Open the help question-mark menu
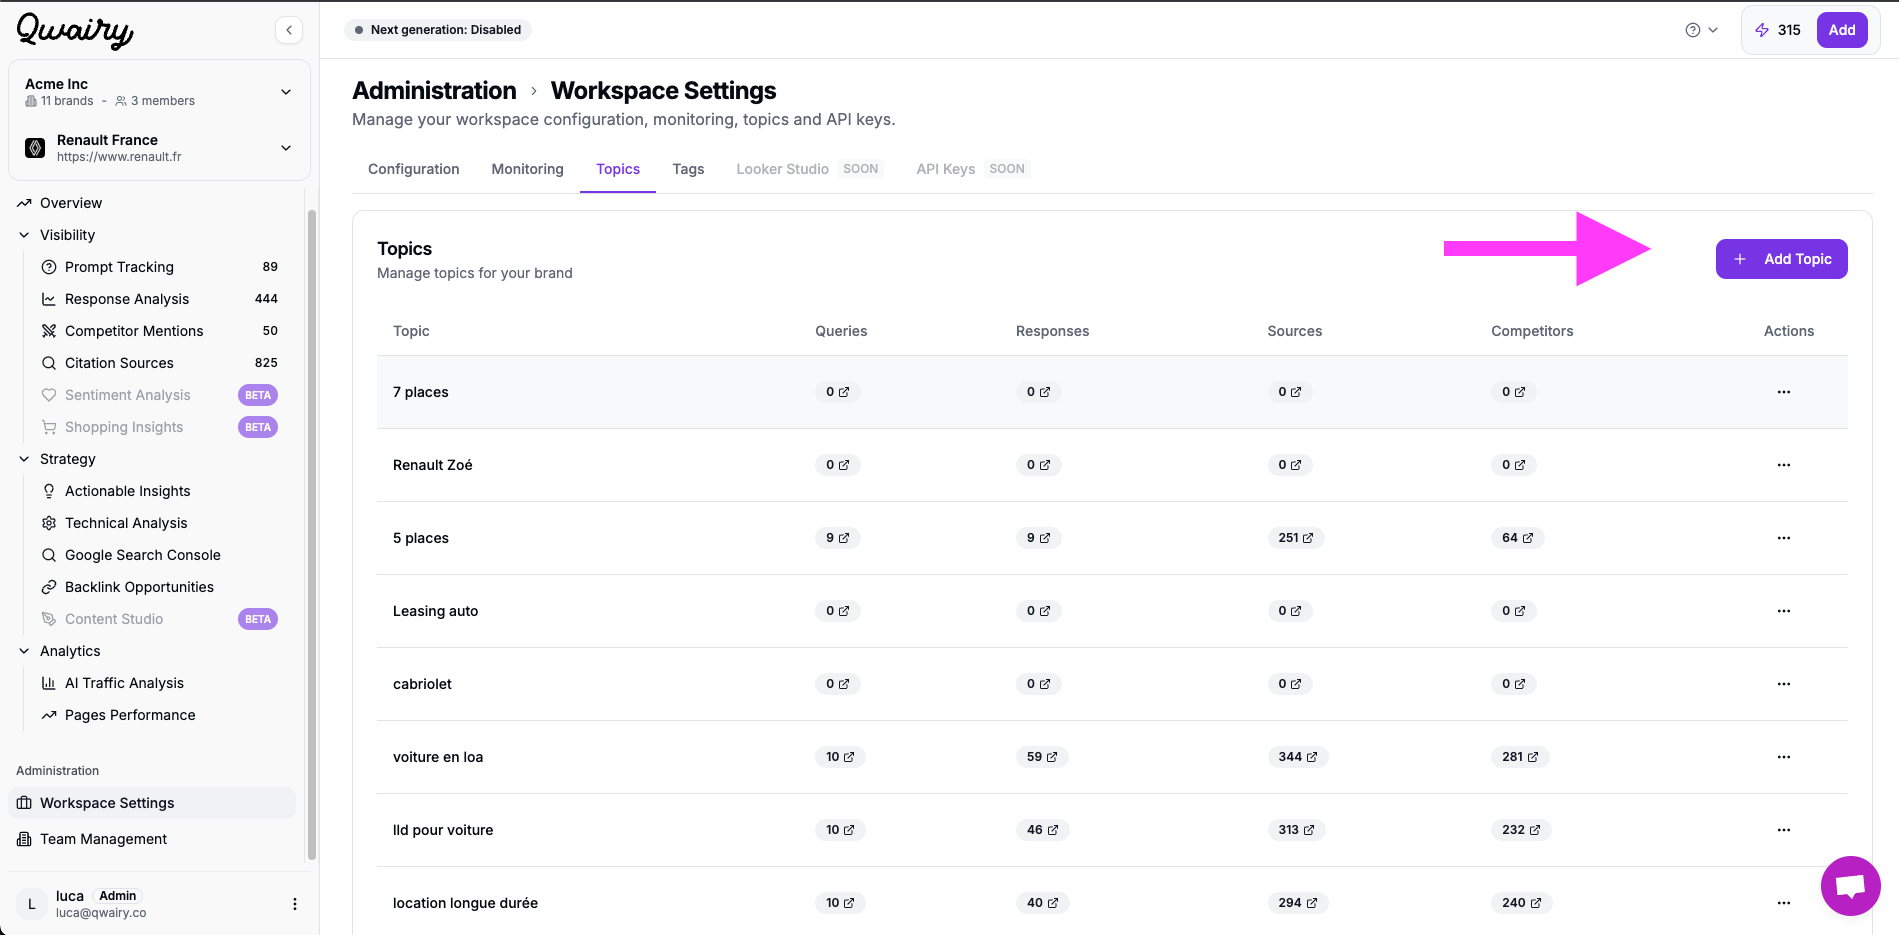The image size is (1899, 935). 1701,30
